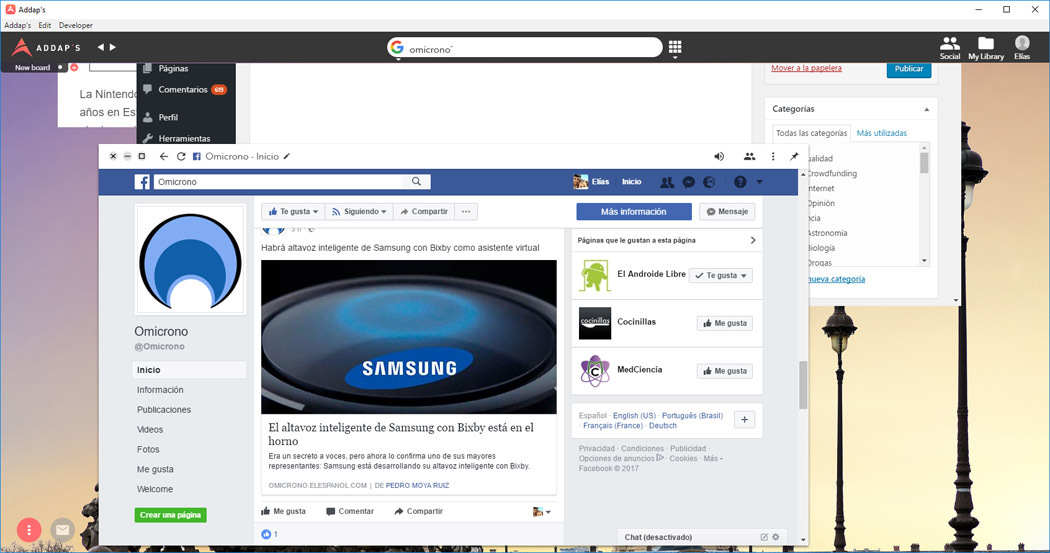Open Facebook notifications globe icon
Screen dimensions: 1050x553
click(x=709, y=181)
